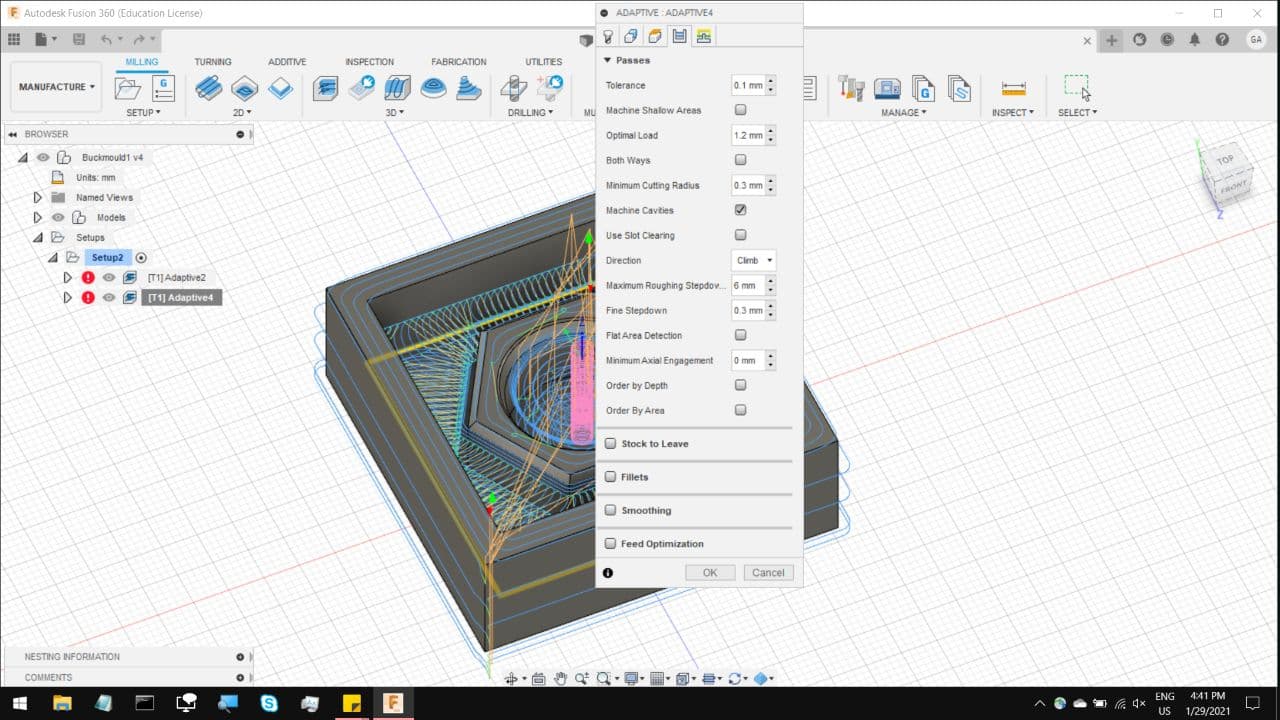Select the Drill operation tool
The width and height of the screenshot is (1280, 720).
pyautogui.click(x=513, y=88)
